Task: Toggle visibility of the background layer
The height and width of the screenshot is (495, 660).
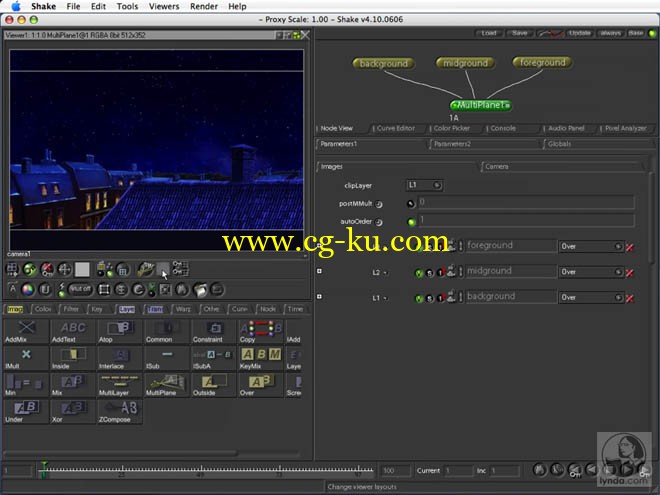Action: coord(419,299)
